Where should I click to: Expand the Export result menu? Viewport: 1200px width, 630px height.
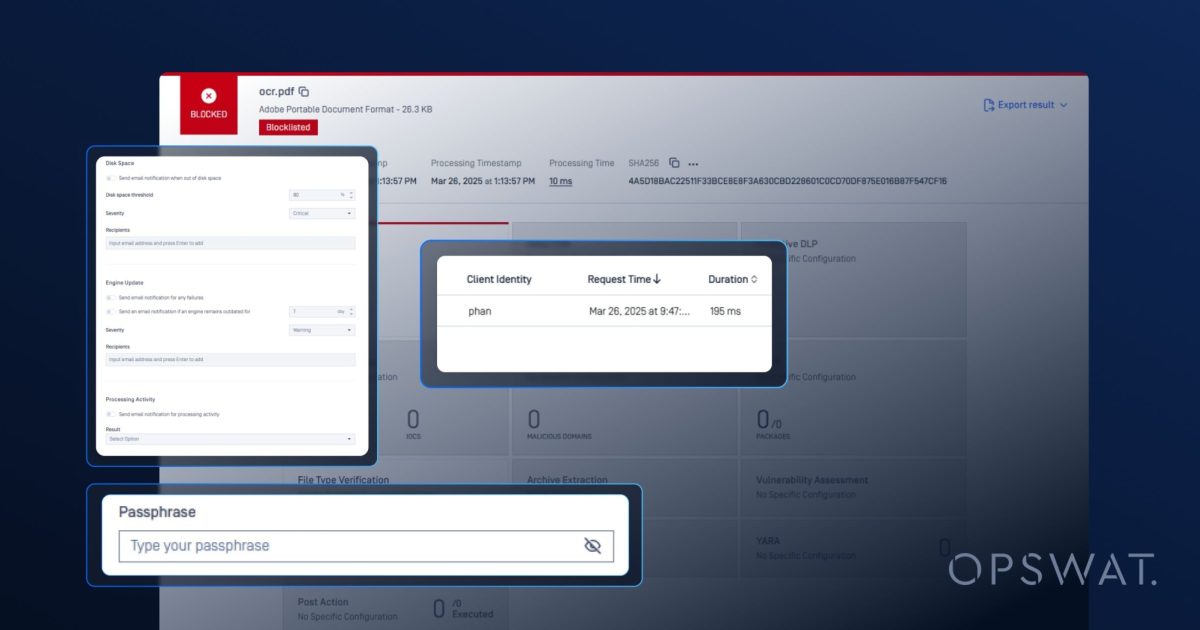coord(1063,104)
